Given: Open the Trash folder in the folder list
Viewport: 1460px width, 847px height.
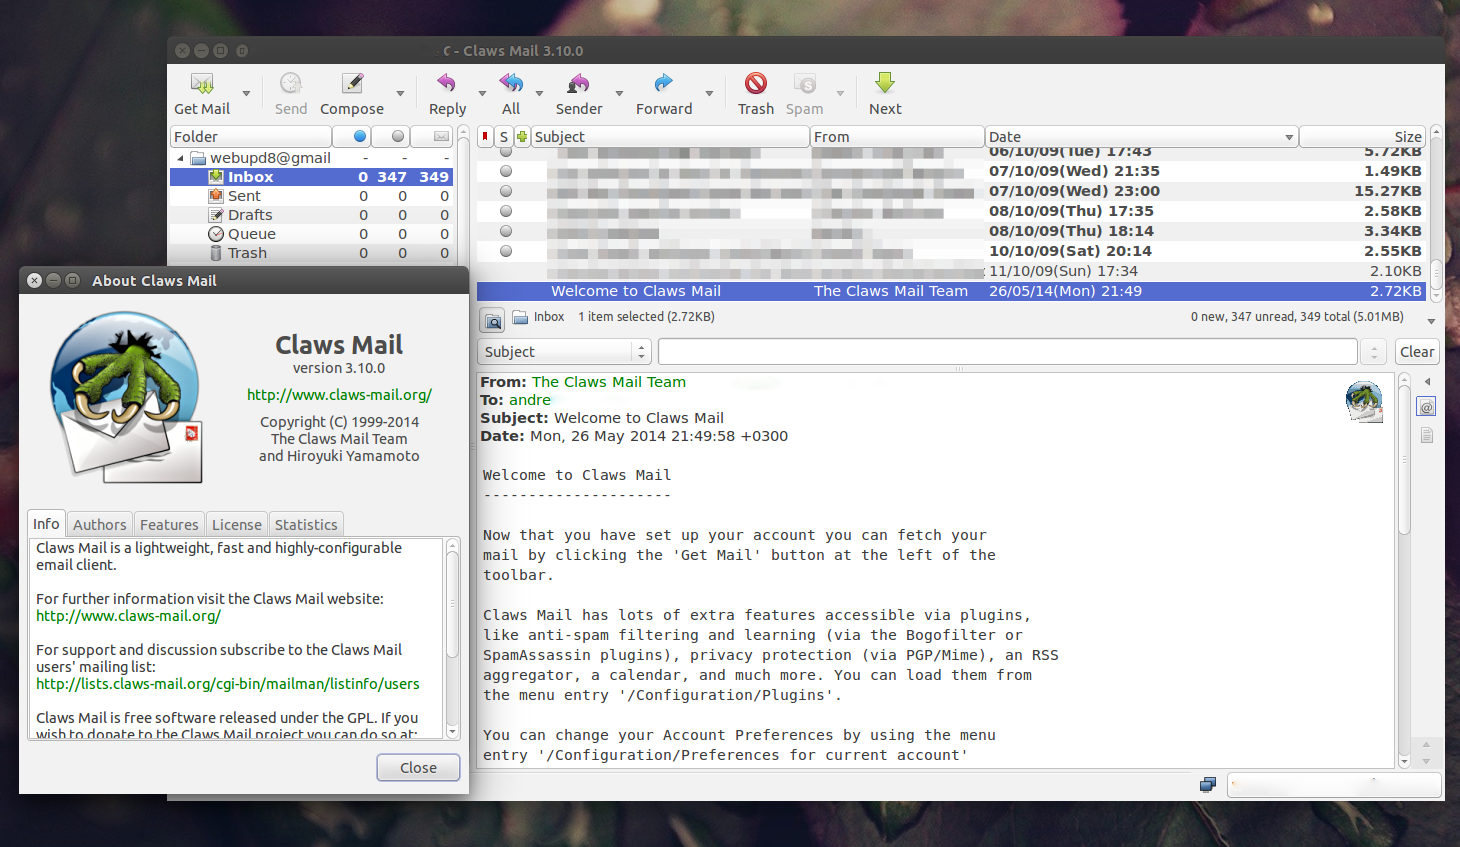Looking at the screenshot, I should (x=247, y=253).
